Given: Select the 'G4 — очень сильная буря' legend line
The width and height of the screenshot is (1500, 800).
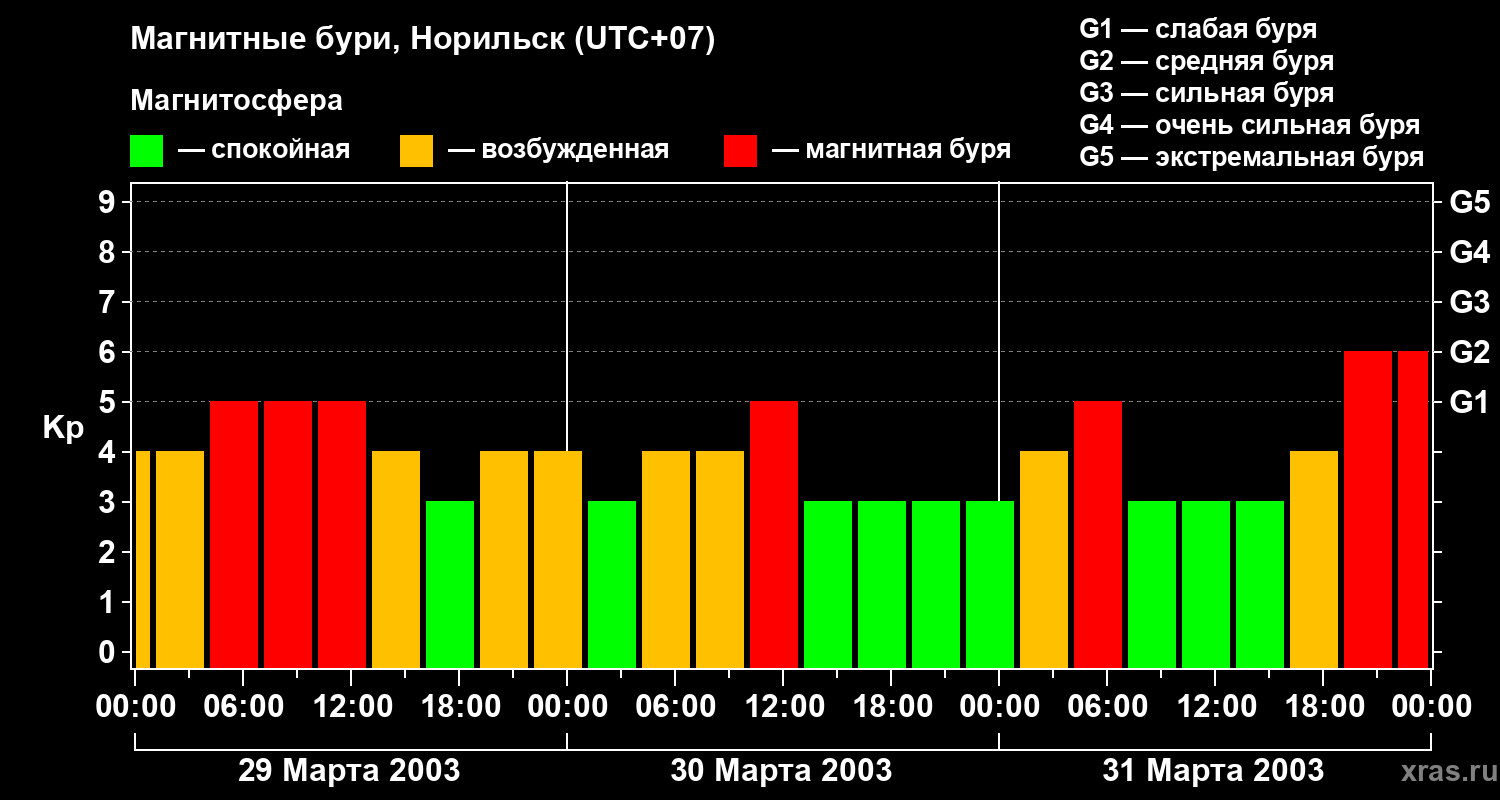Looking at the screenshot, I should (x=1249, y=125).
